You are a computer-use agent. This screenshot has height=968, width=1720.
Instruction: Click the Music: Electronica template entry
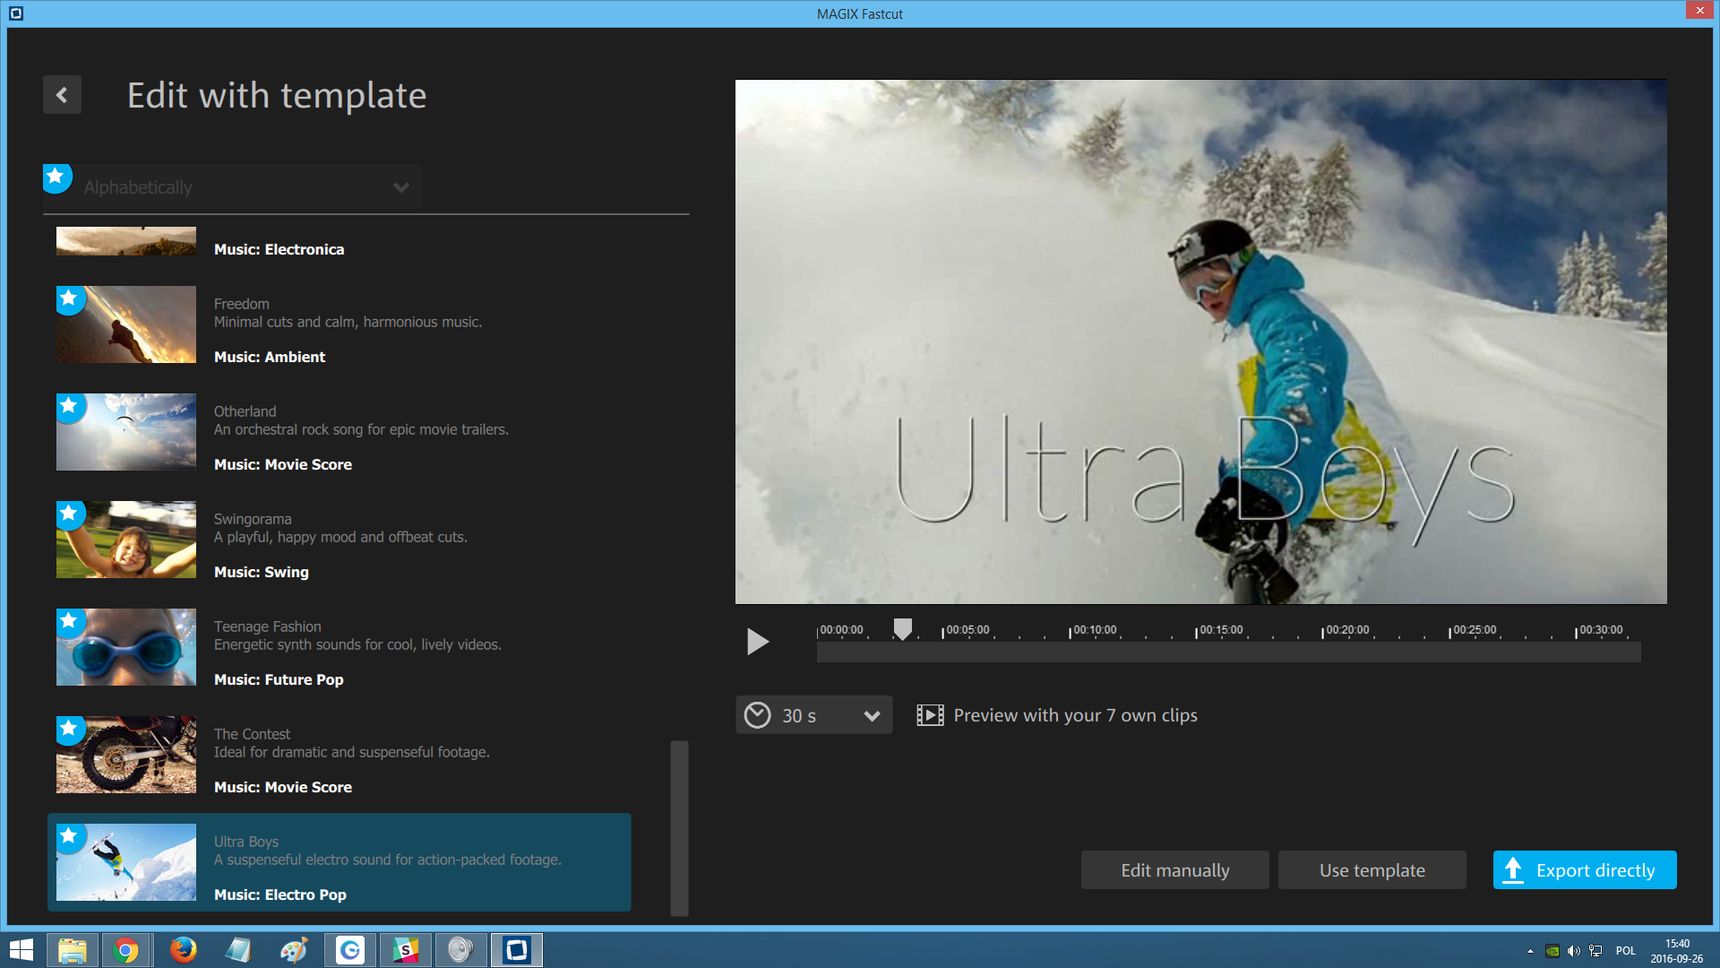coord(279,249)
